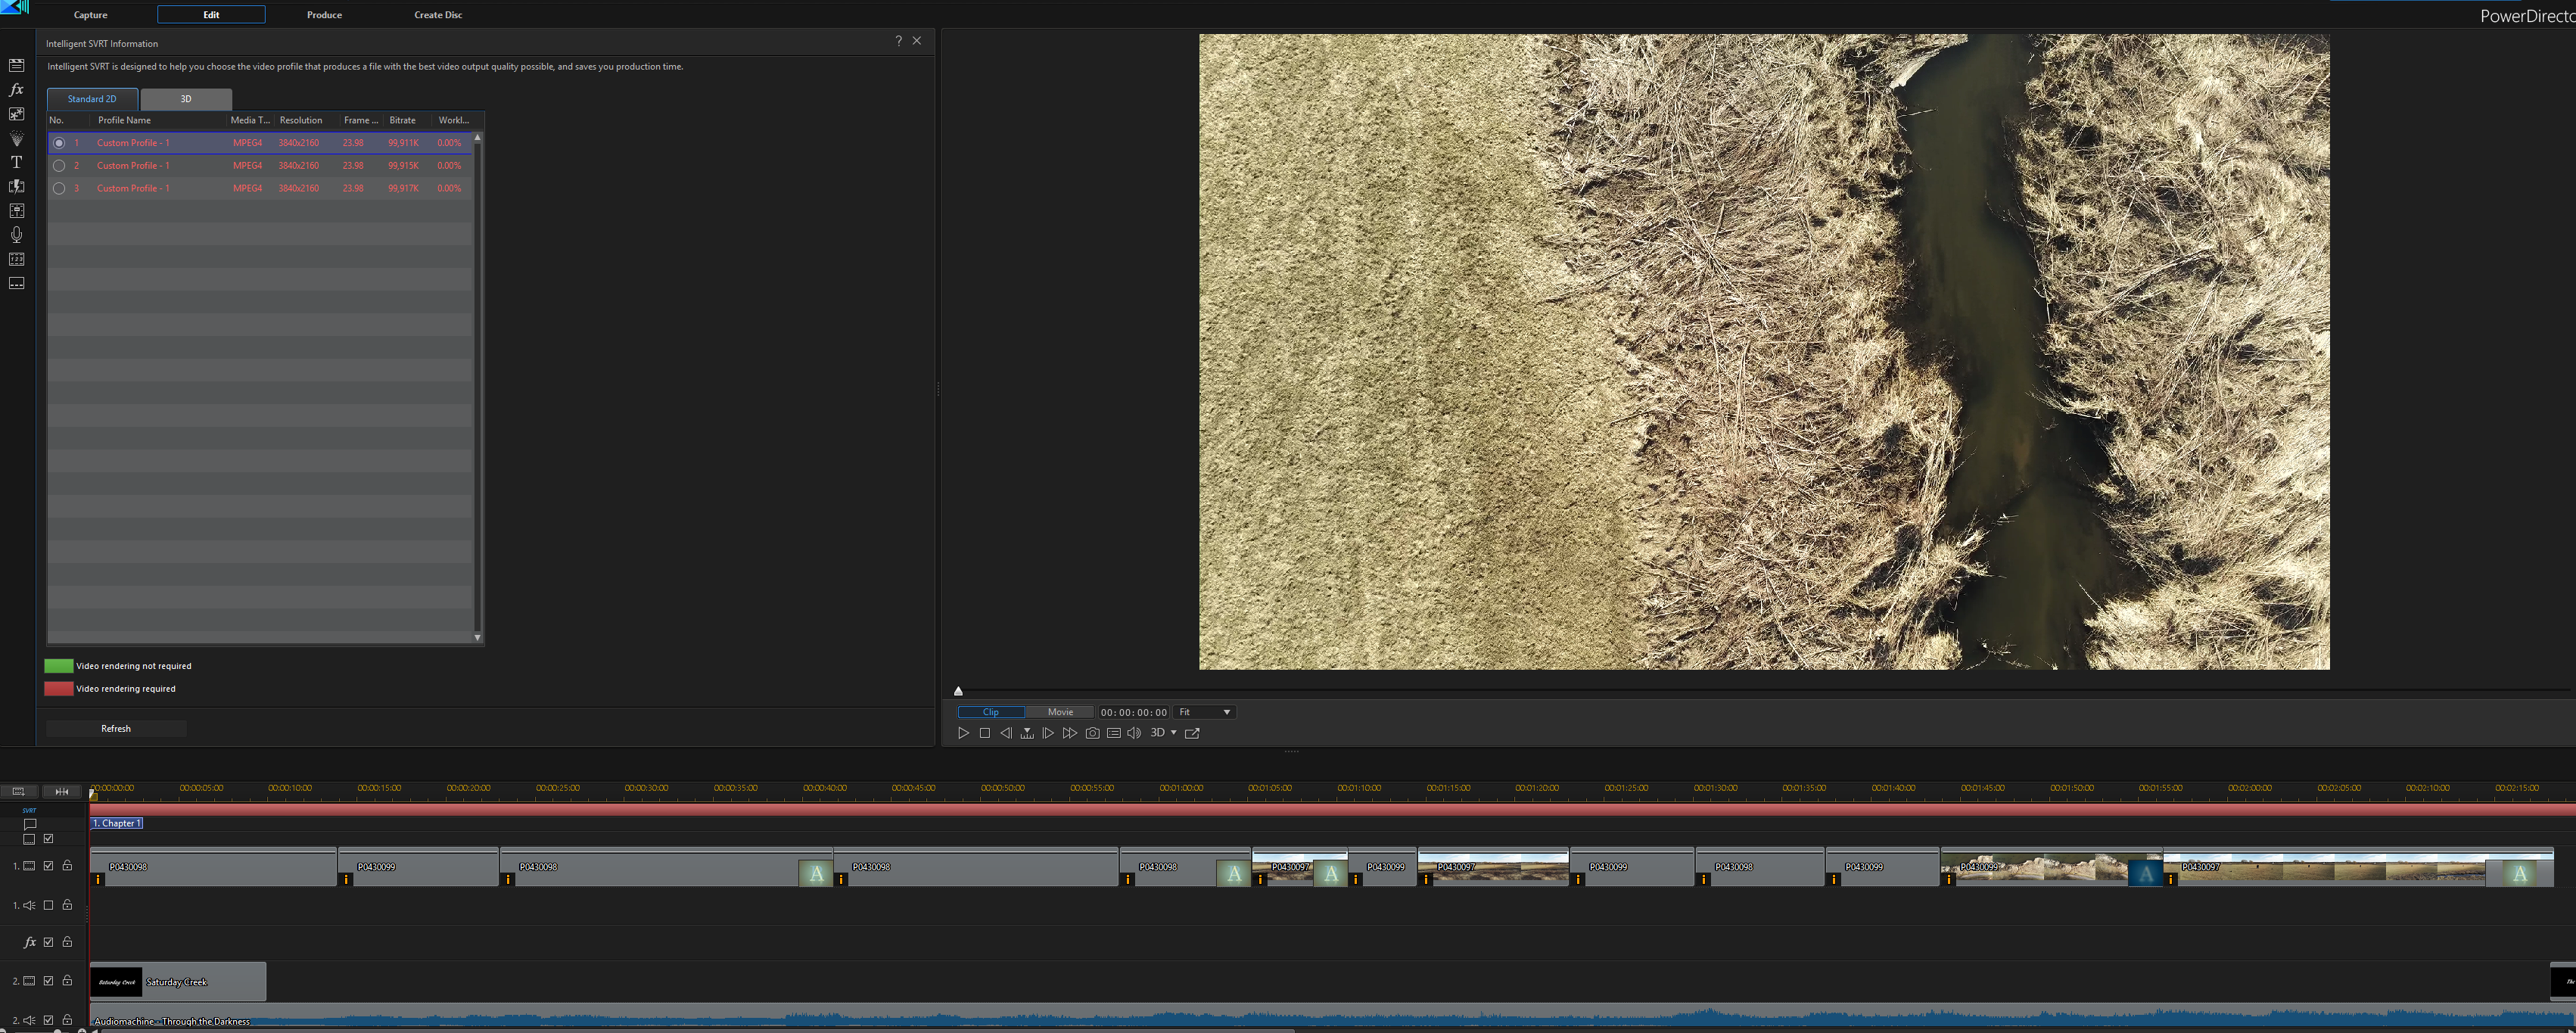This screenshot has height=1033, width=2576.
Task: Enable audio track 1 checkbox
Action: (x=48, y=905)
